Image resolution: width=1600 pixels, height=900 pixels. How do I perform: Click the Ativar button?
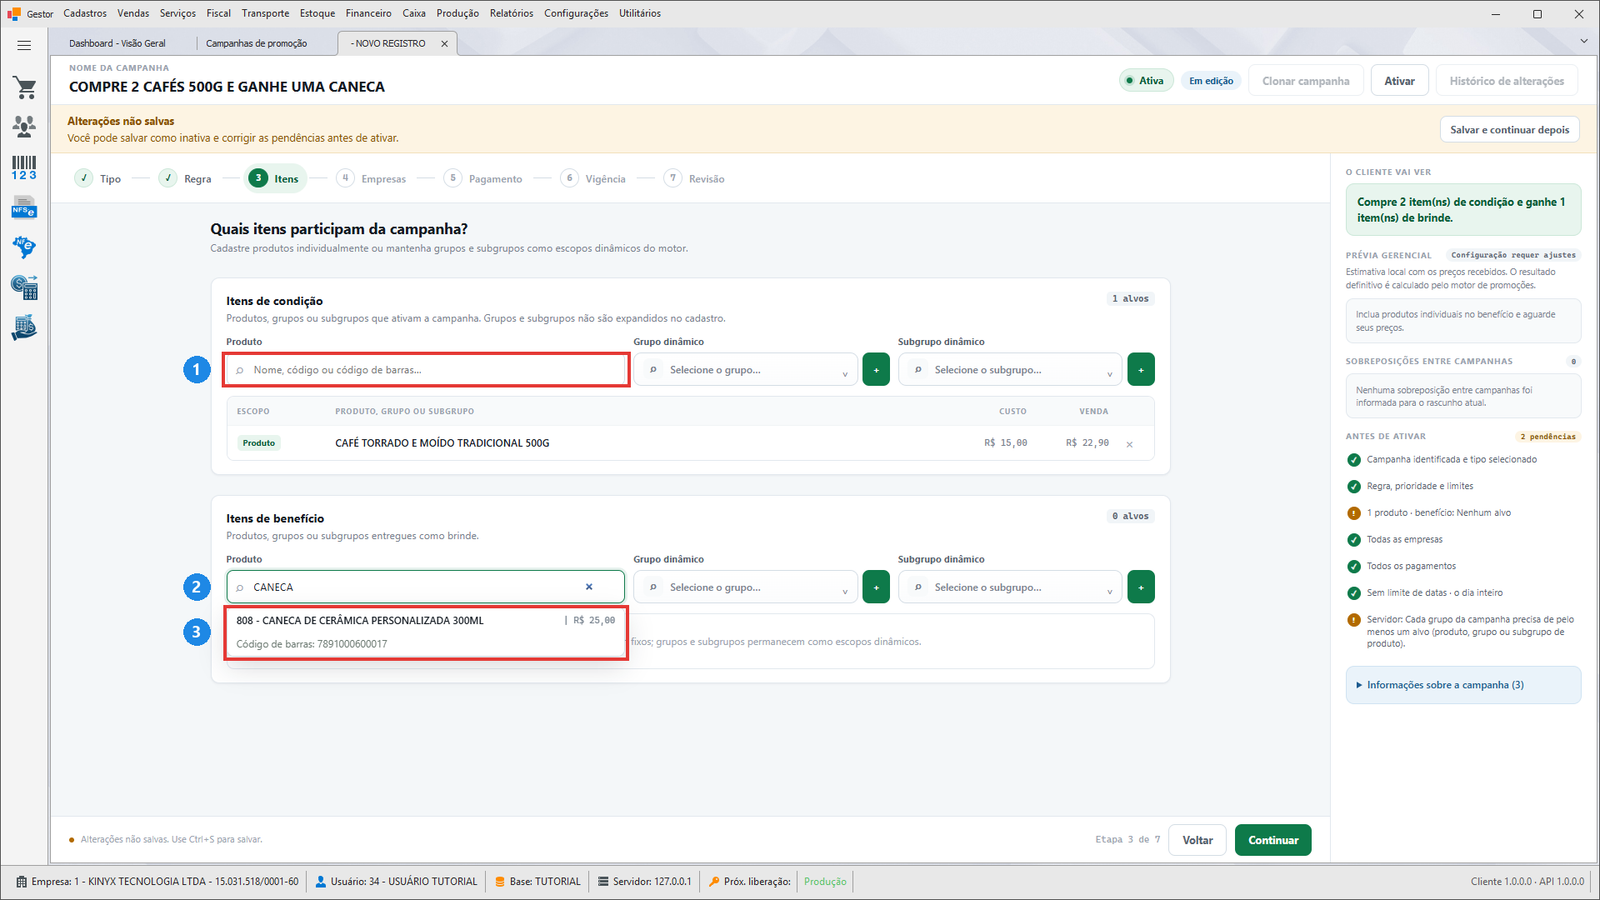point(1399,81)
